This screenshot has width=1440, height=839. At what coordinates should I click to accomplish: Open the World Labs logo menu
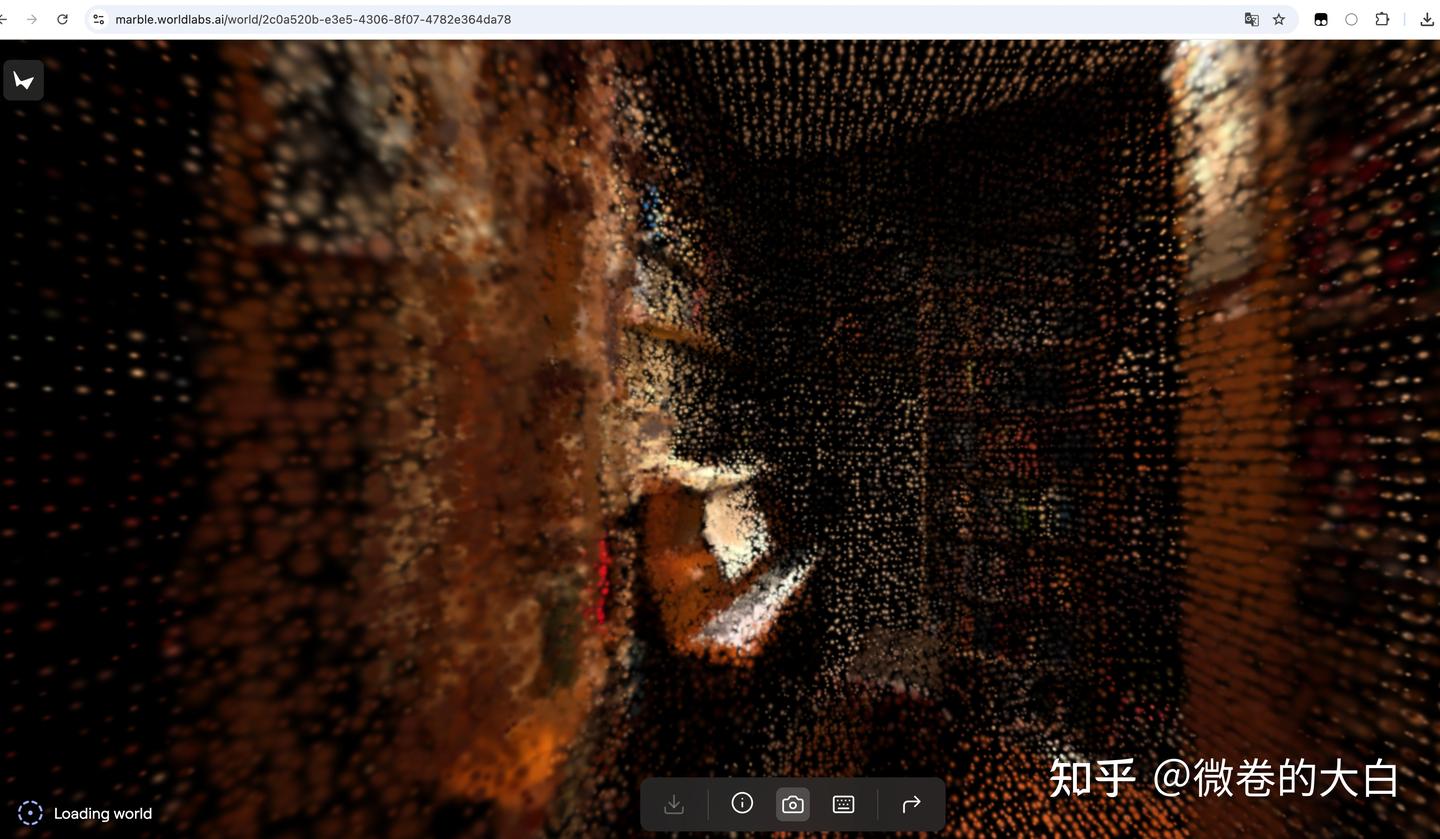tap(23, 80)
